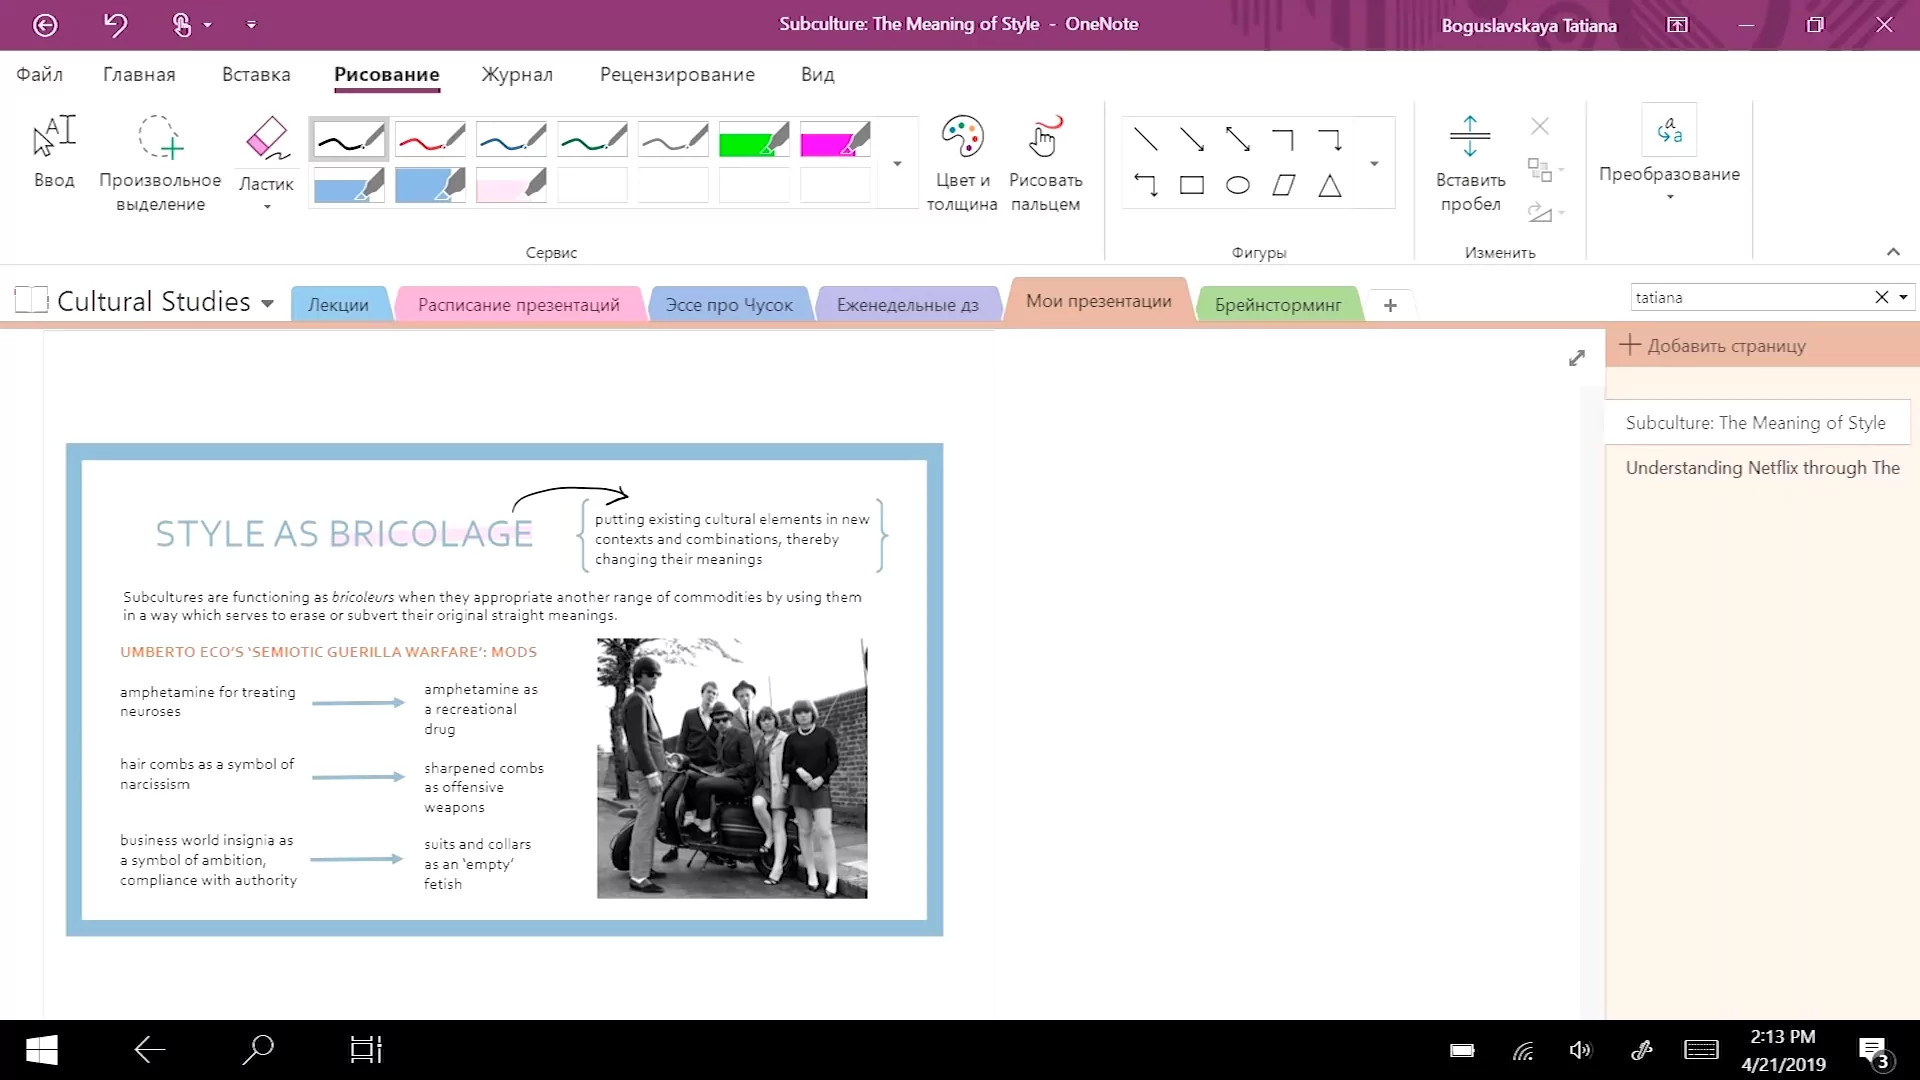The image size is (1920, 1080).
Task: Click Вставить пробел button
Action: [x=1470, y=163]
